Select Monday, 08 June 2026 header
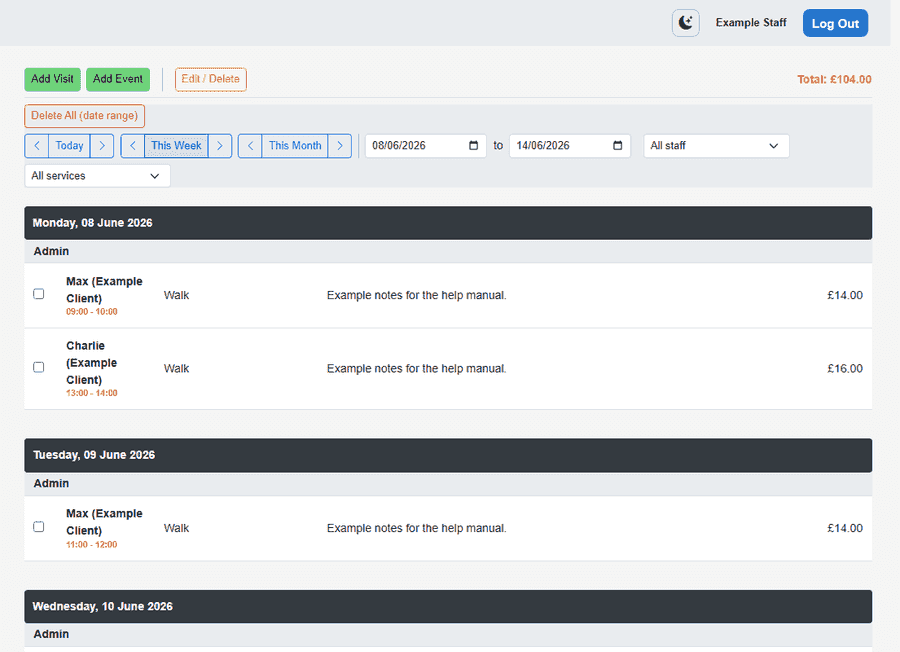Viewport: 900px width, 652px height. [448, 223]
